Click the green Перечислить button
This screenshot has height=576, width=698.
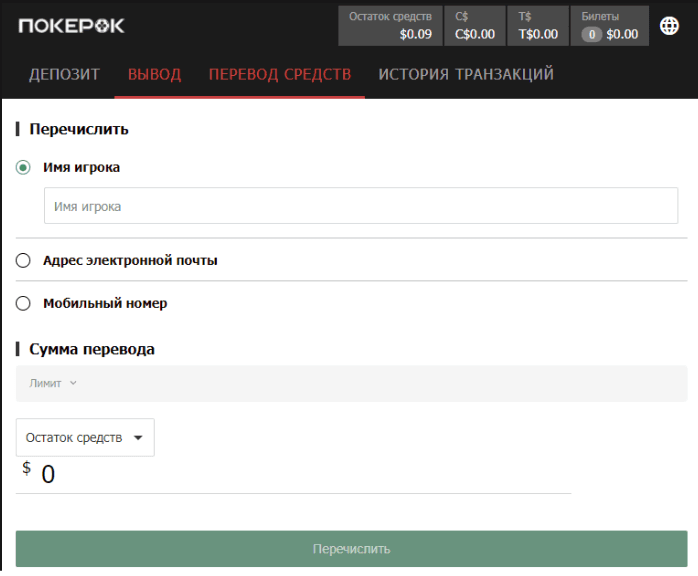point(352,549)
